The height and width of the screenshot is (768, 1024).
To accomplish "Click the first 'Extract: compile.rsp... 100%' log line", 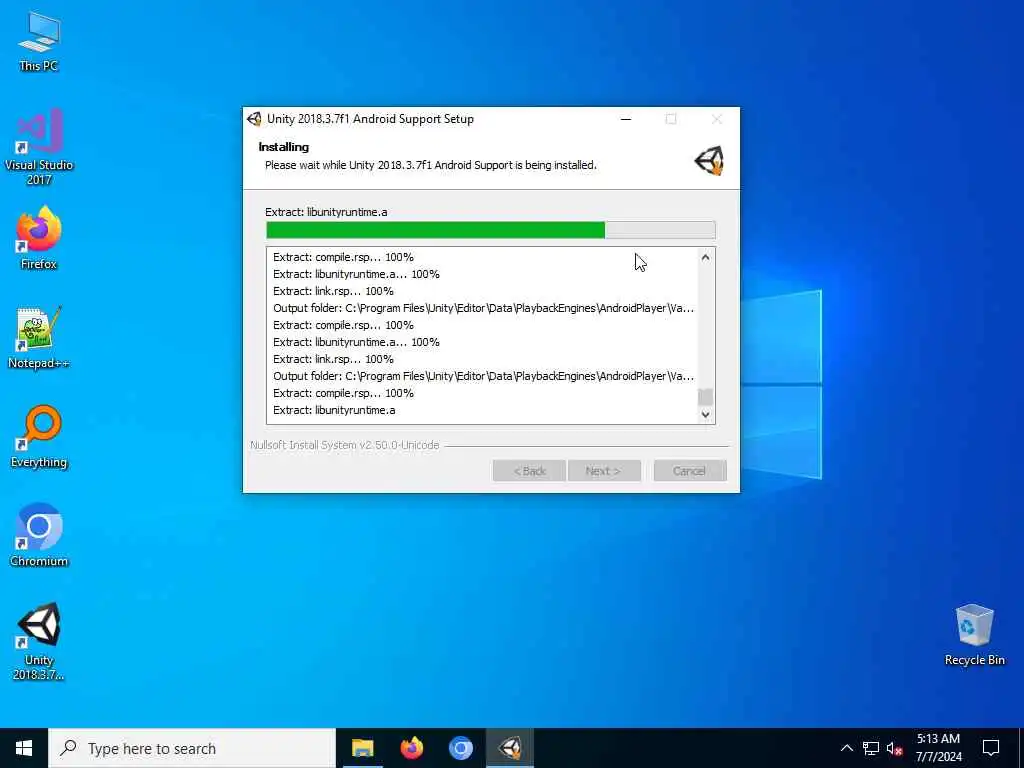I will tap(344, 257).
